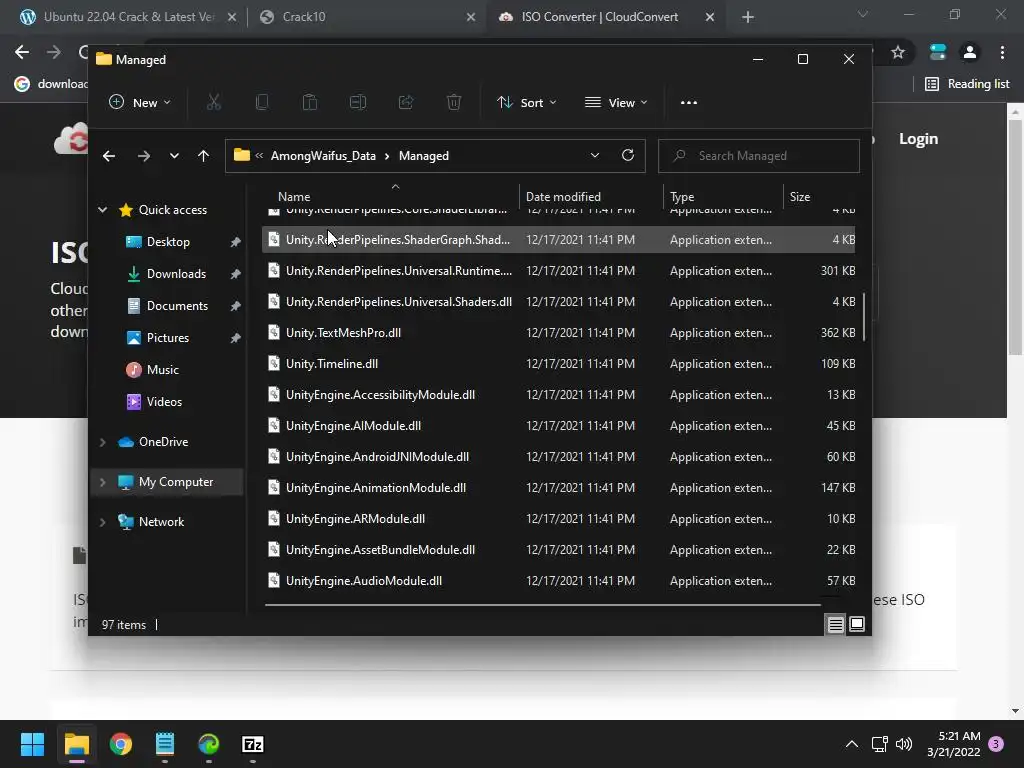Select Unity.TextMeshPro.dll file

coord(558,333)
